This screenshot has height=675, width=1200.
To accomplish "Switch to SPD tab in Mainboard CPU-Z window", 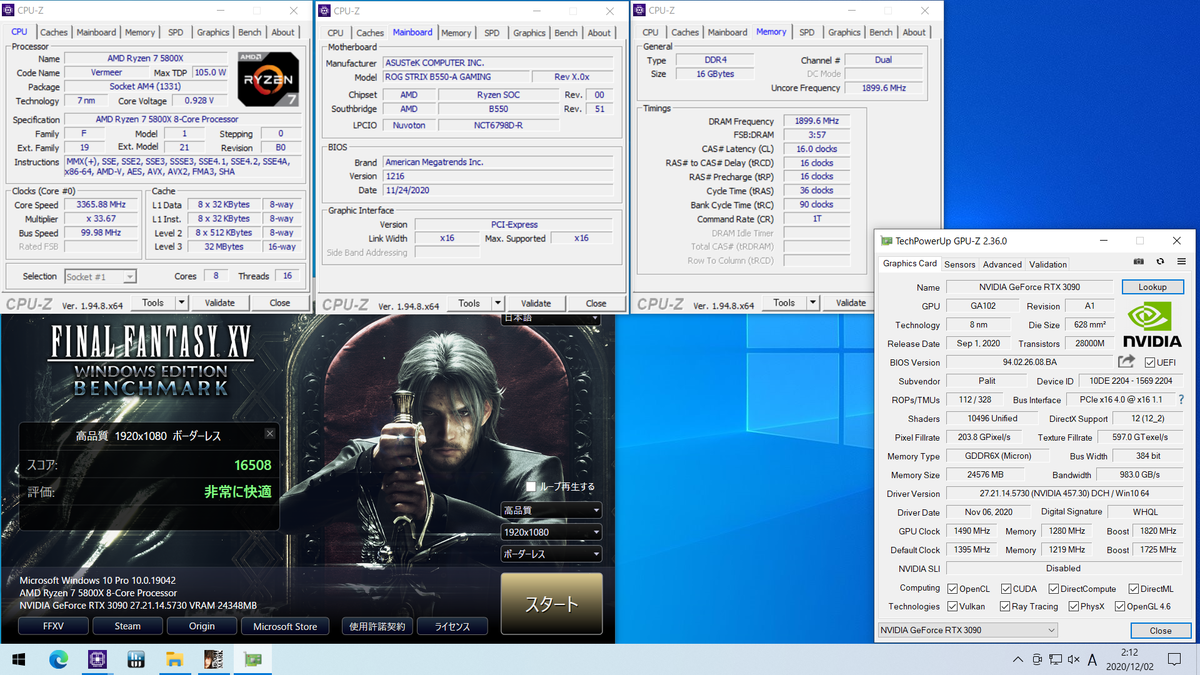I will (491, 33).
